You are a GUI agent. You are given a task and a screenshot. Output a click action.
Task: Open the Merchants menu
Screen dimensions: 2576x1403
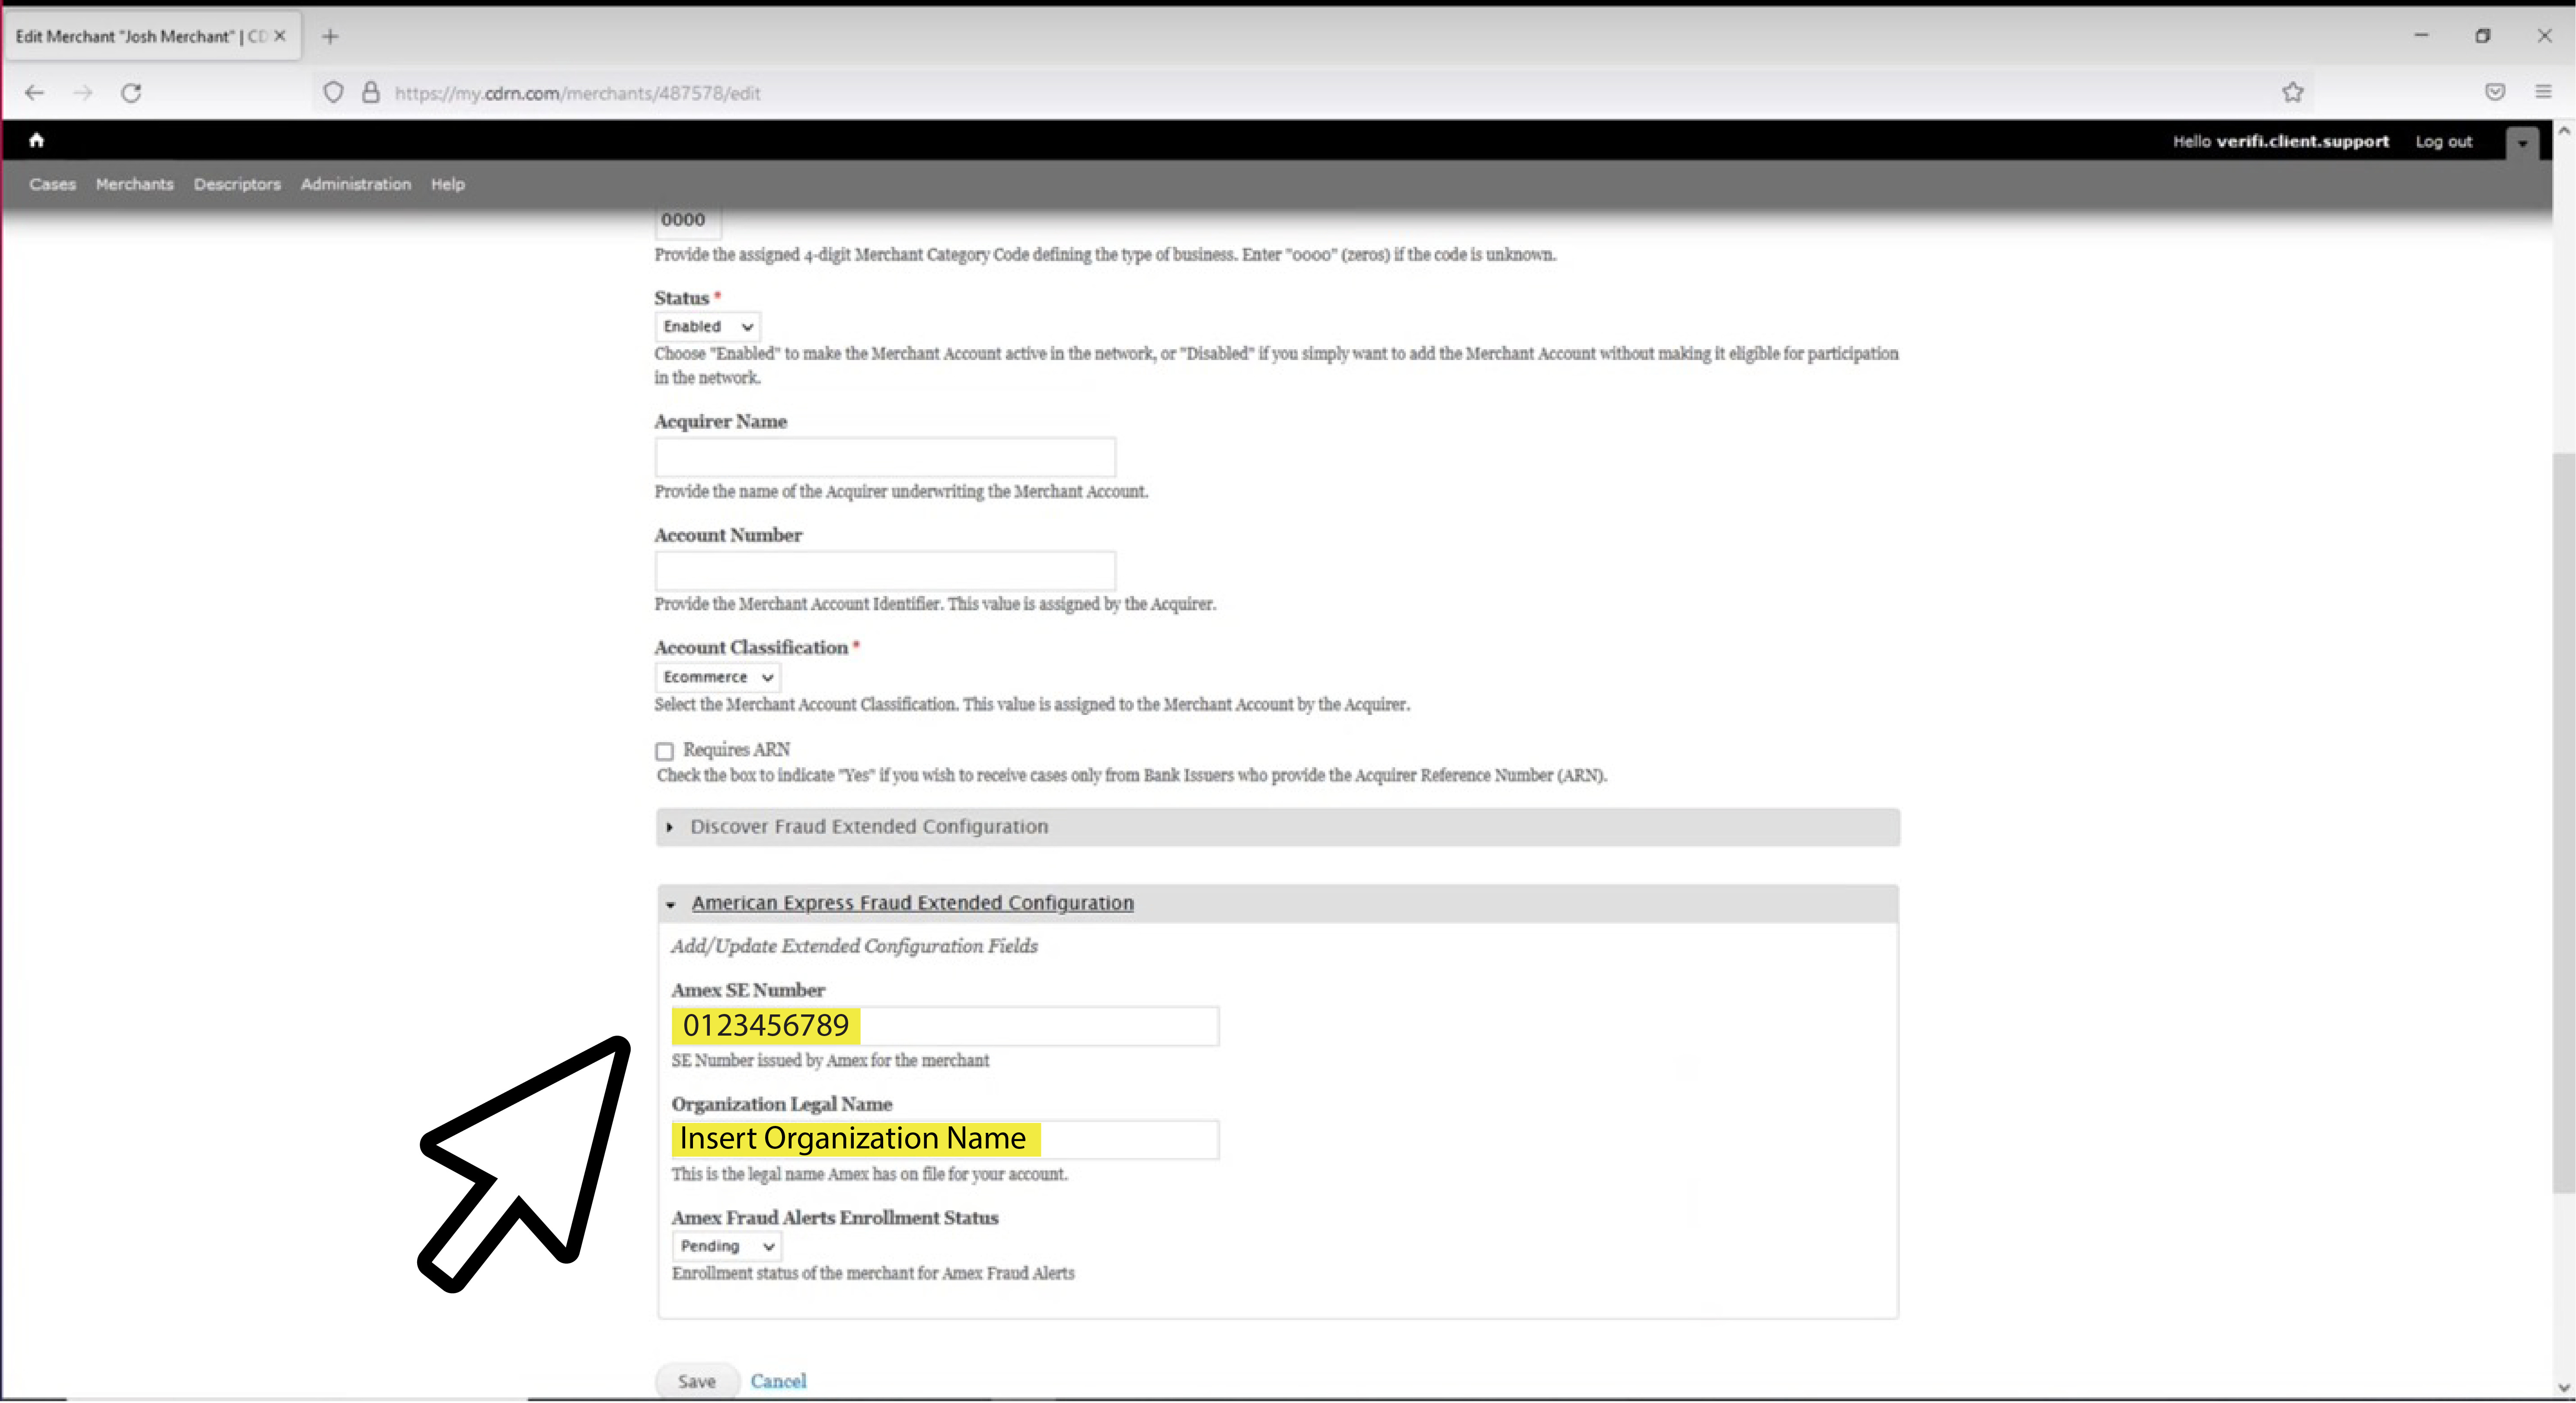(135, 184)
